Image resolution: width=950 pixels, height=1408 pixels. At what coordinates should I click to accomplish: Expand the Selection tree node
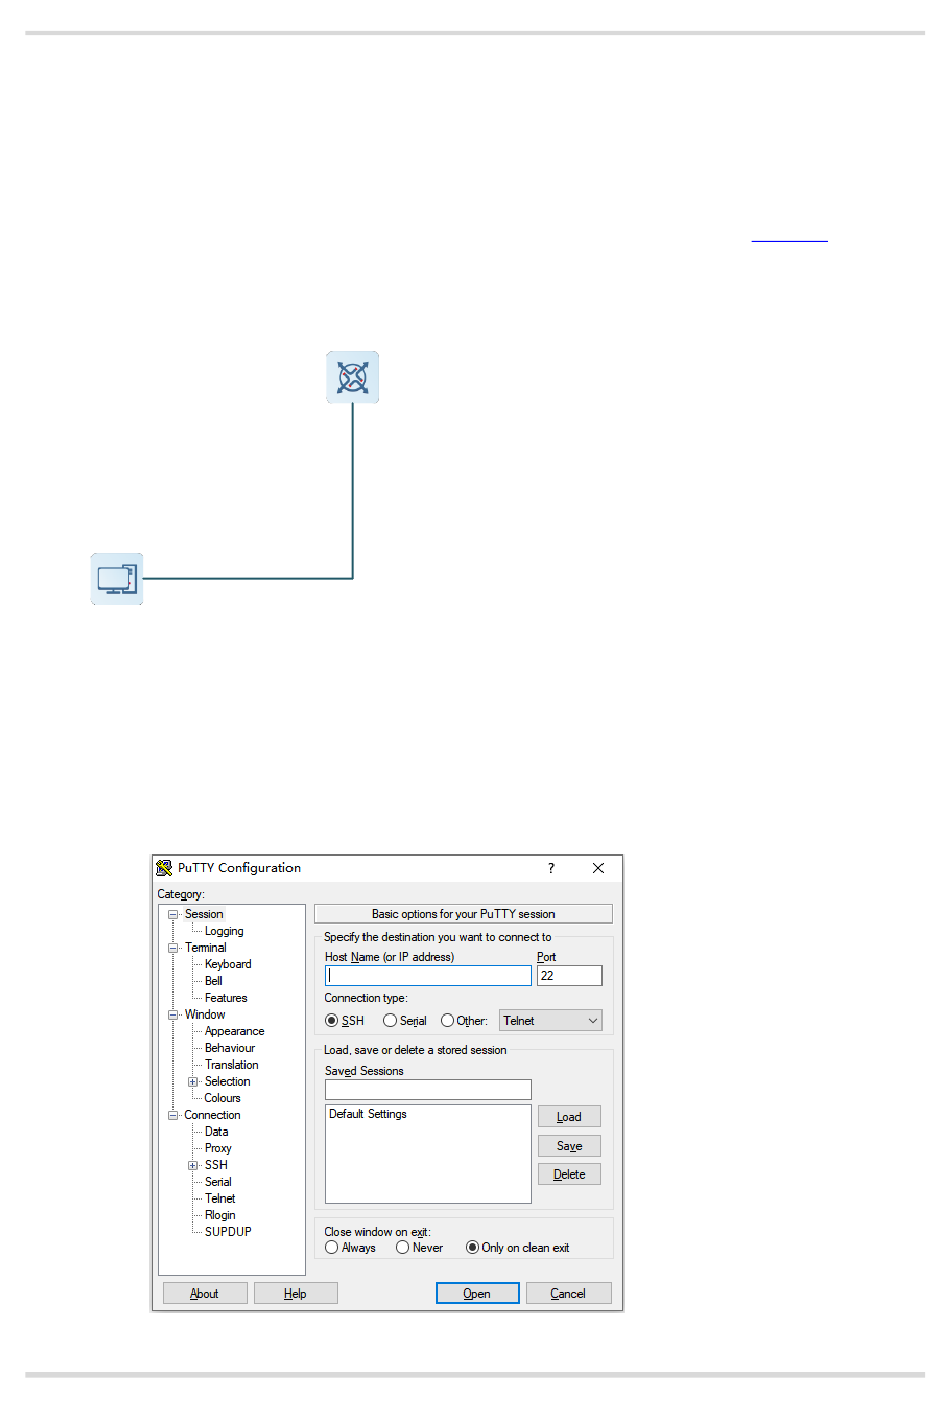point(193,1082)
